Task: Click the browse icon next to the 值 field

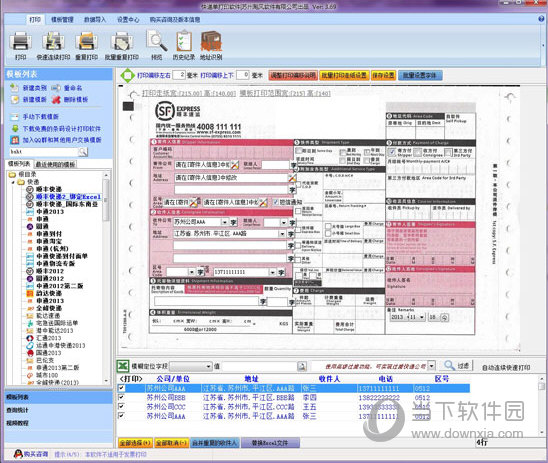Action: 301,366
